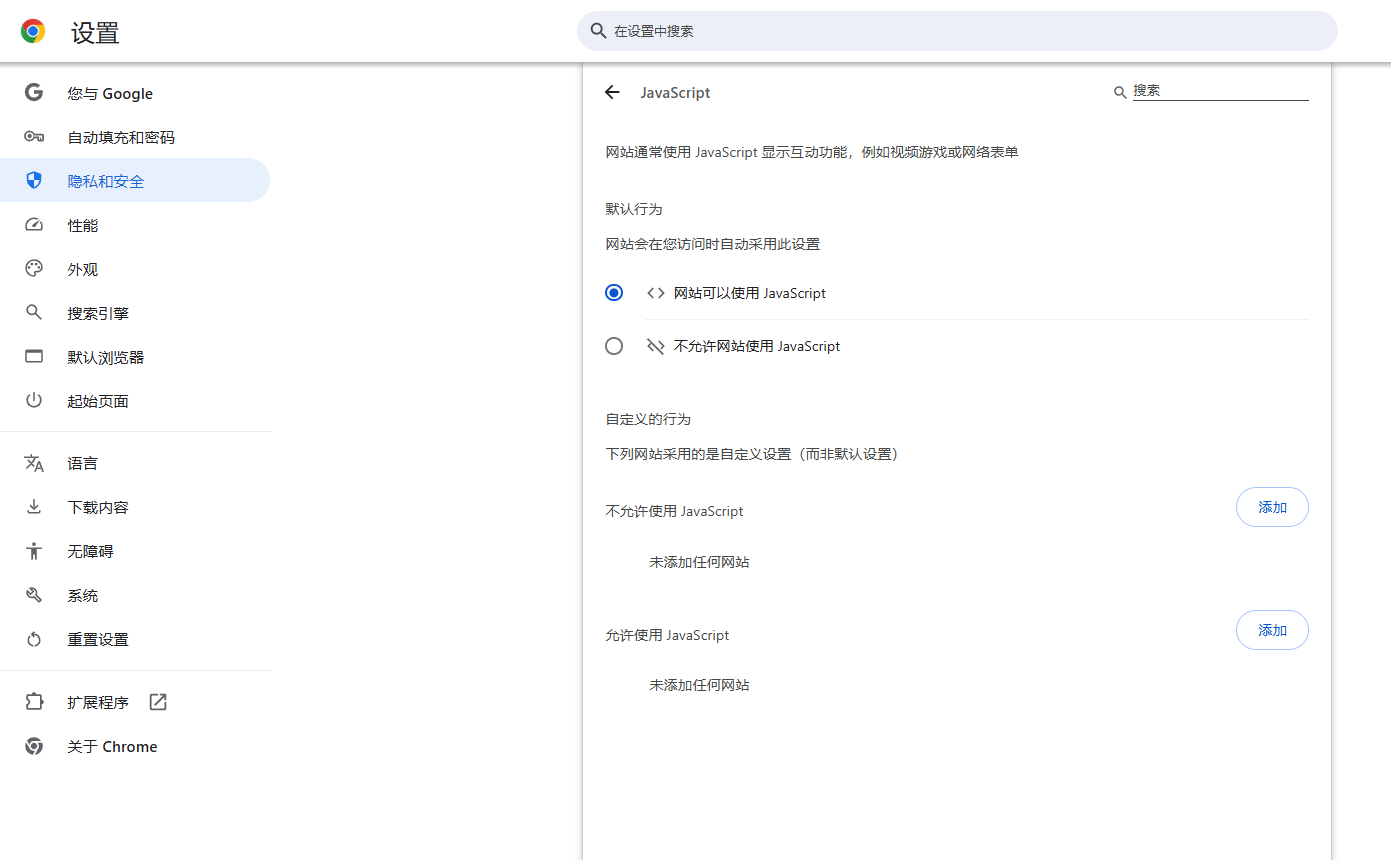Click the back arrow next to JavaScript
Screen dimensions: 1391x860
(612, 92)
